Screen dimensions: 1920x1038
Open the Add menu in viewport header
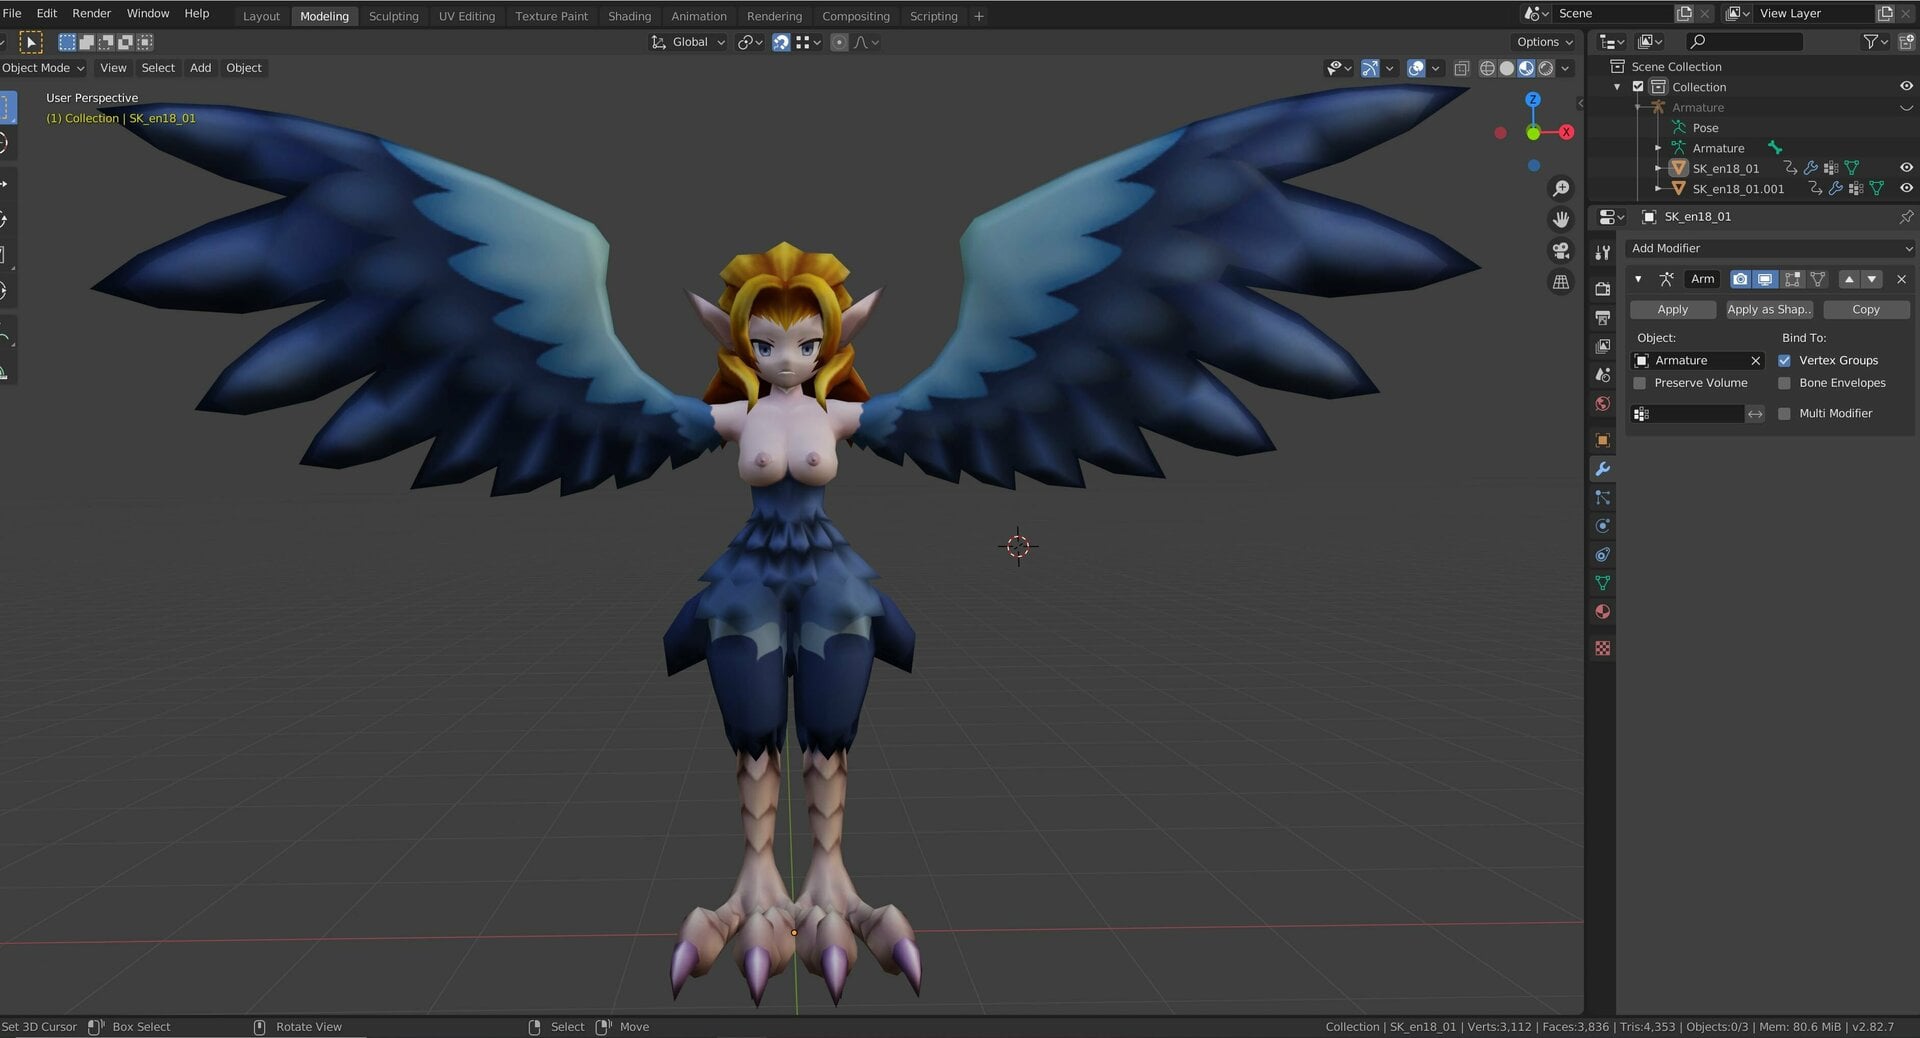tap(200, 68)
